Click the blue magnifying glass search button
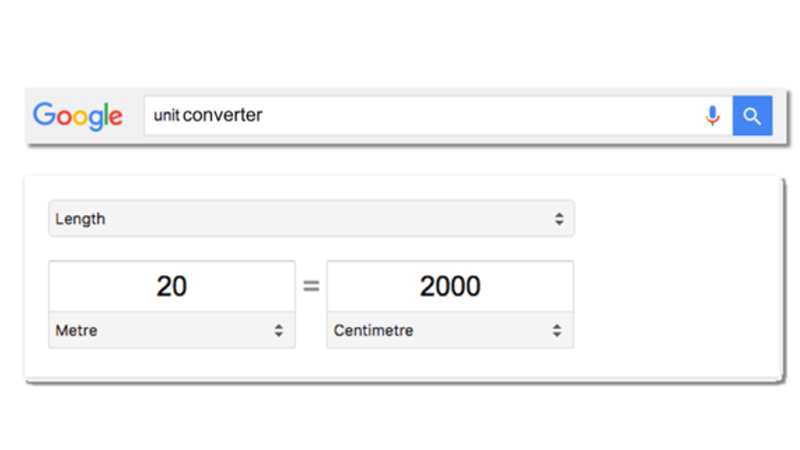This screenshot has width=800, height=450. 752,116
